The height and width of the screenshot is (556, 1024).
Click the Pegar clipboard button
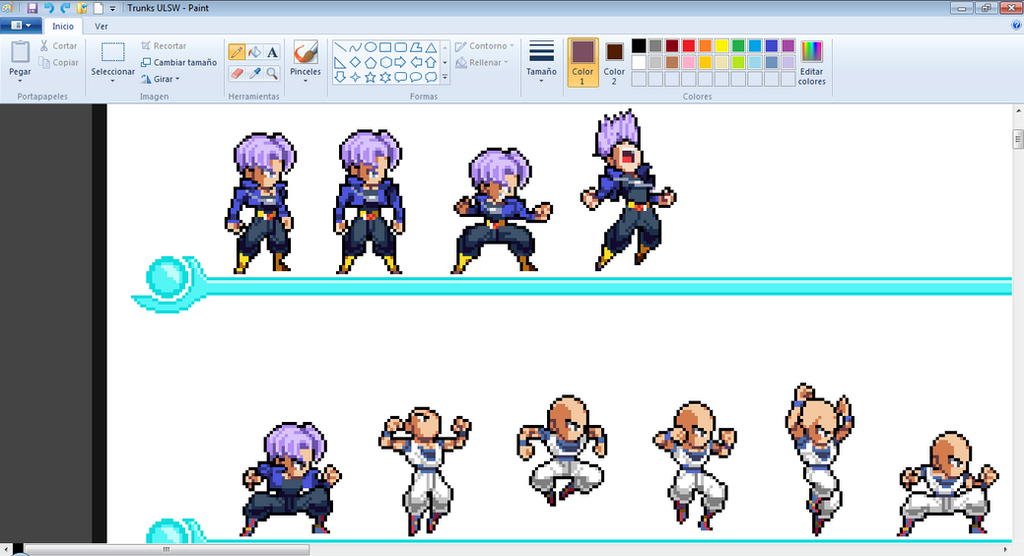point(20,58)
